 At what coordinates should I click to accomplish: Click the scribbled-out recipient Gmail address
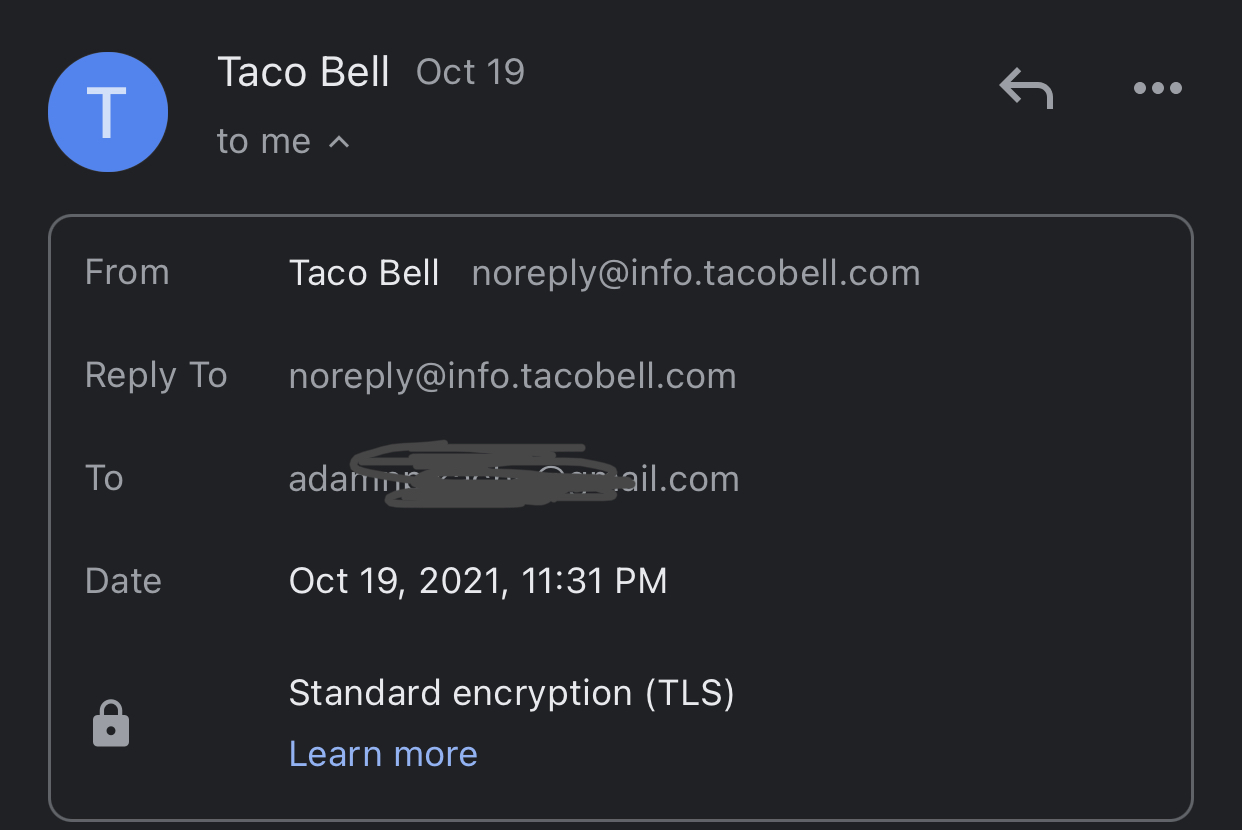[x=513, y=478]
